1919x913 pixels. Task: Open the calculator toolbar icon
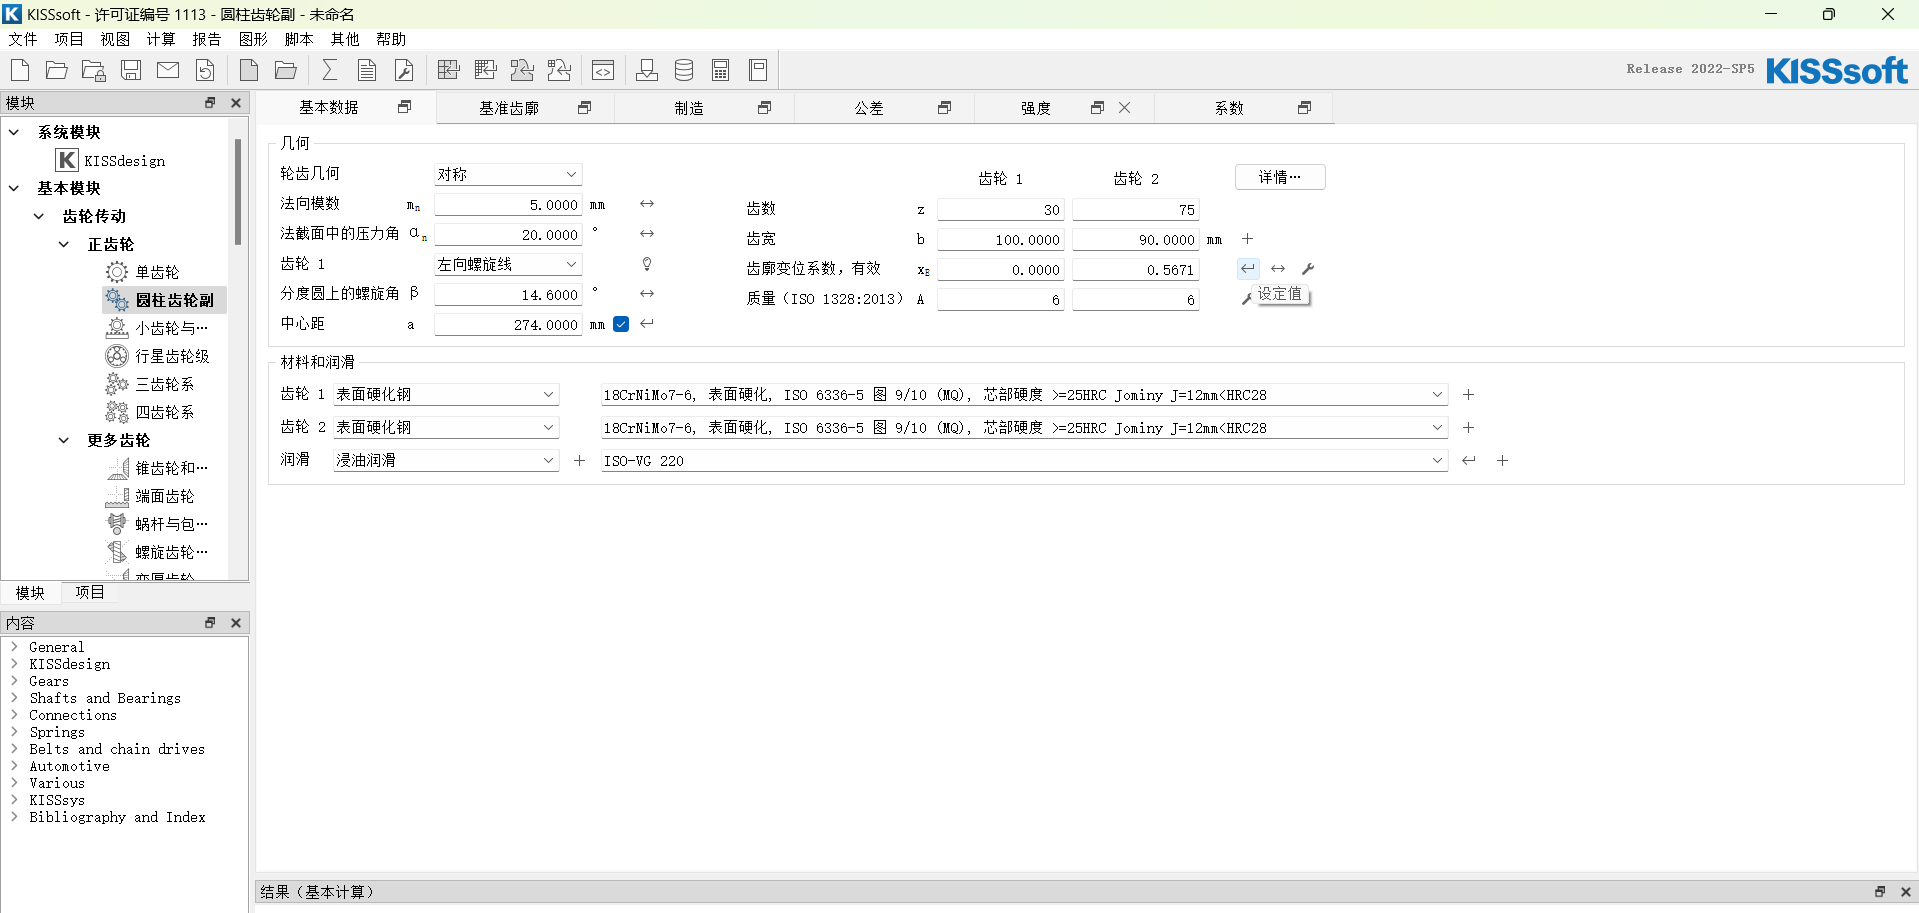[x=721, y=70]
